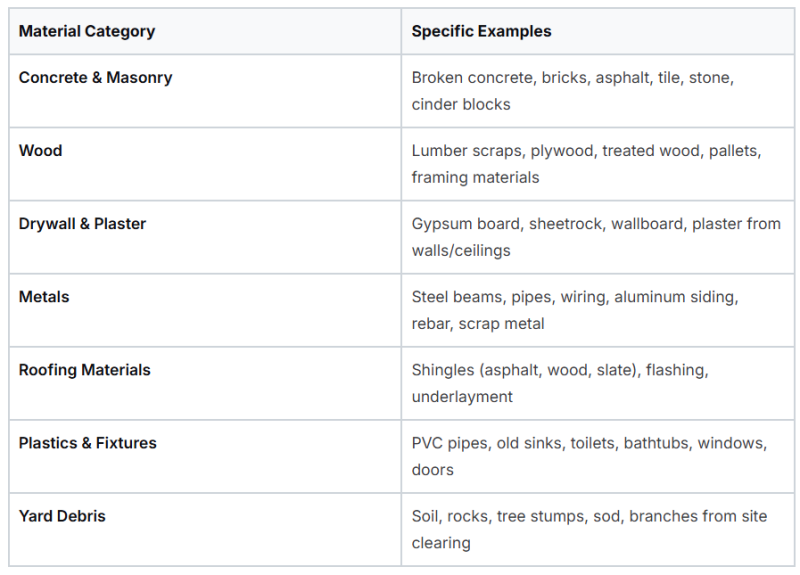Click the Plastics & Fixtures row label
Viewport: 800px width, 575px height.
tap(88, 443)
